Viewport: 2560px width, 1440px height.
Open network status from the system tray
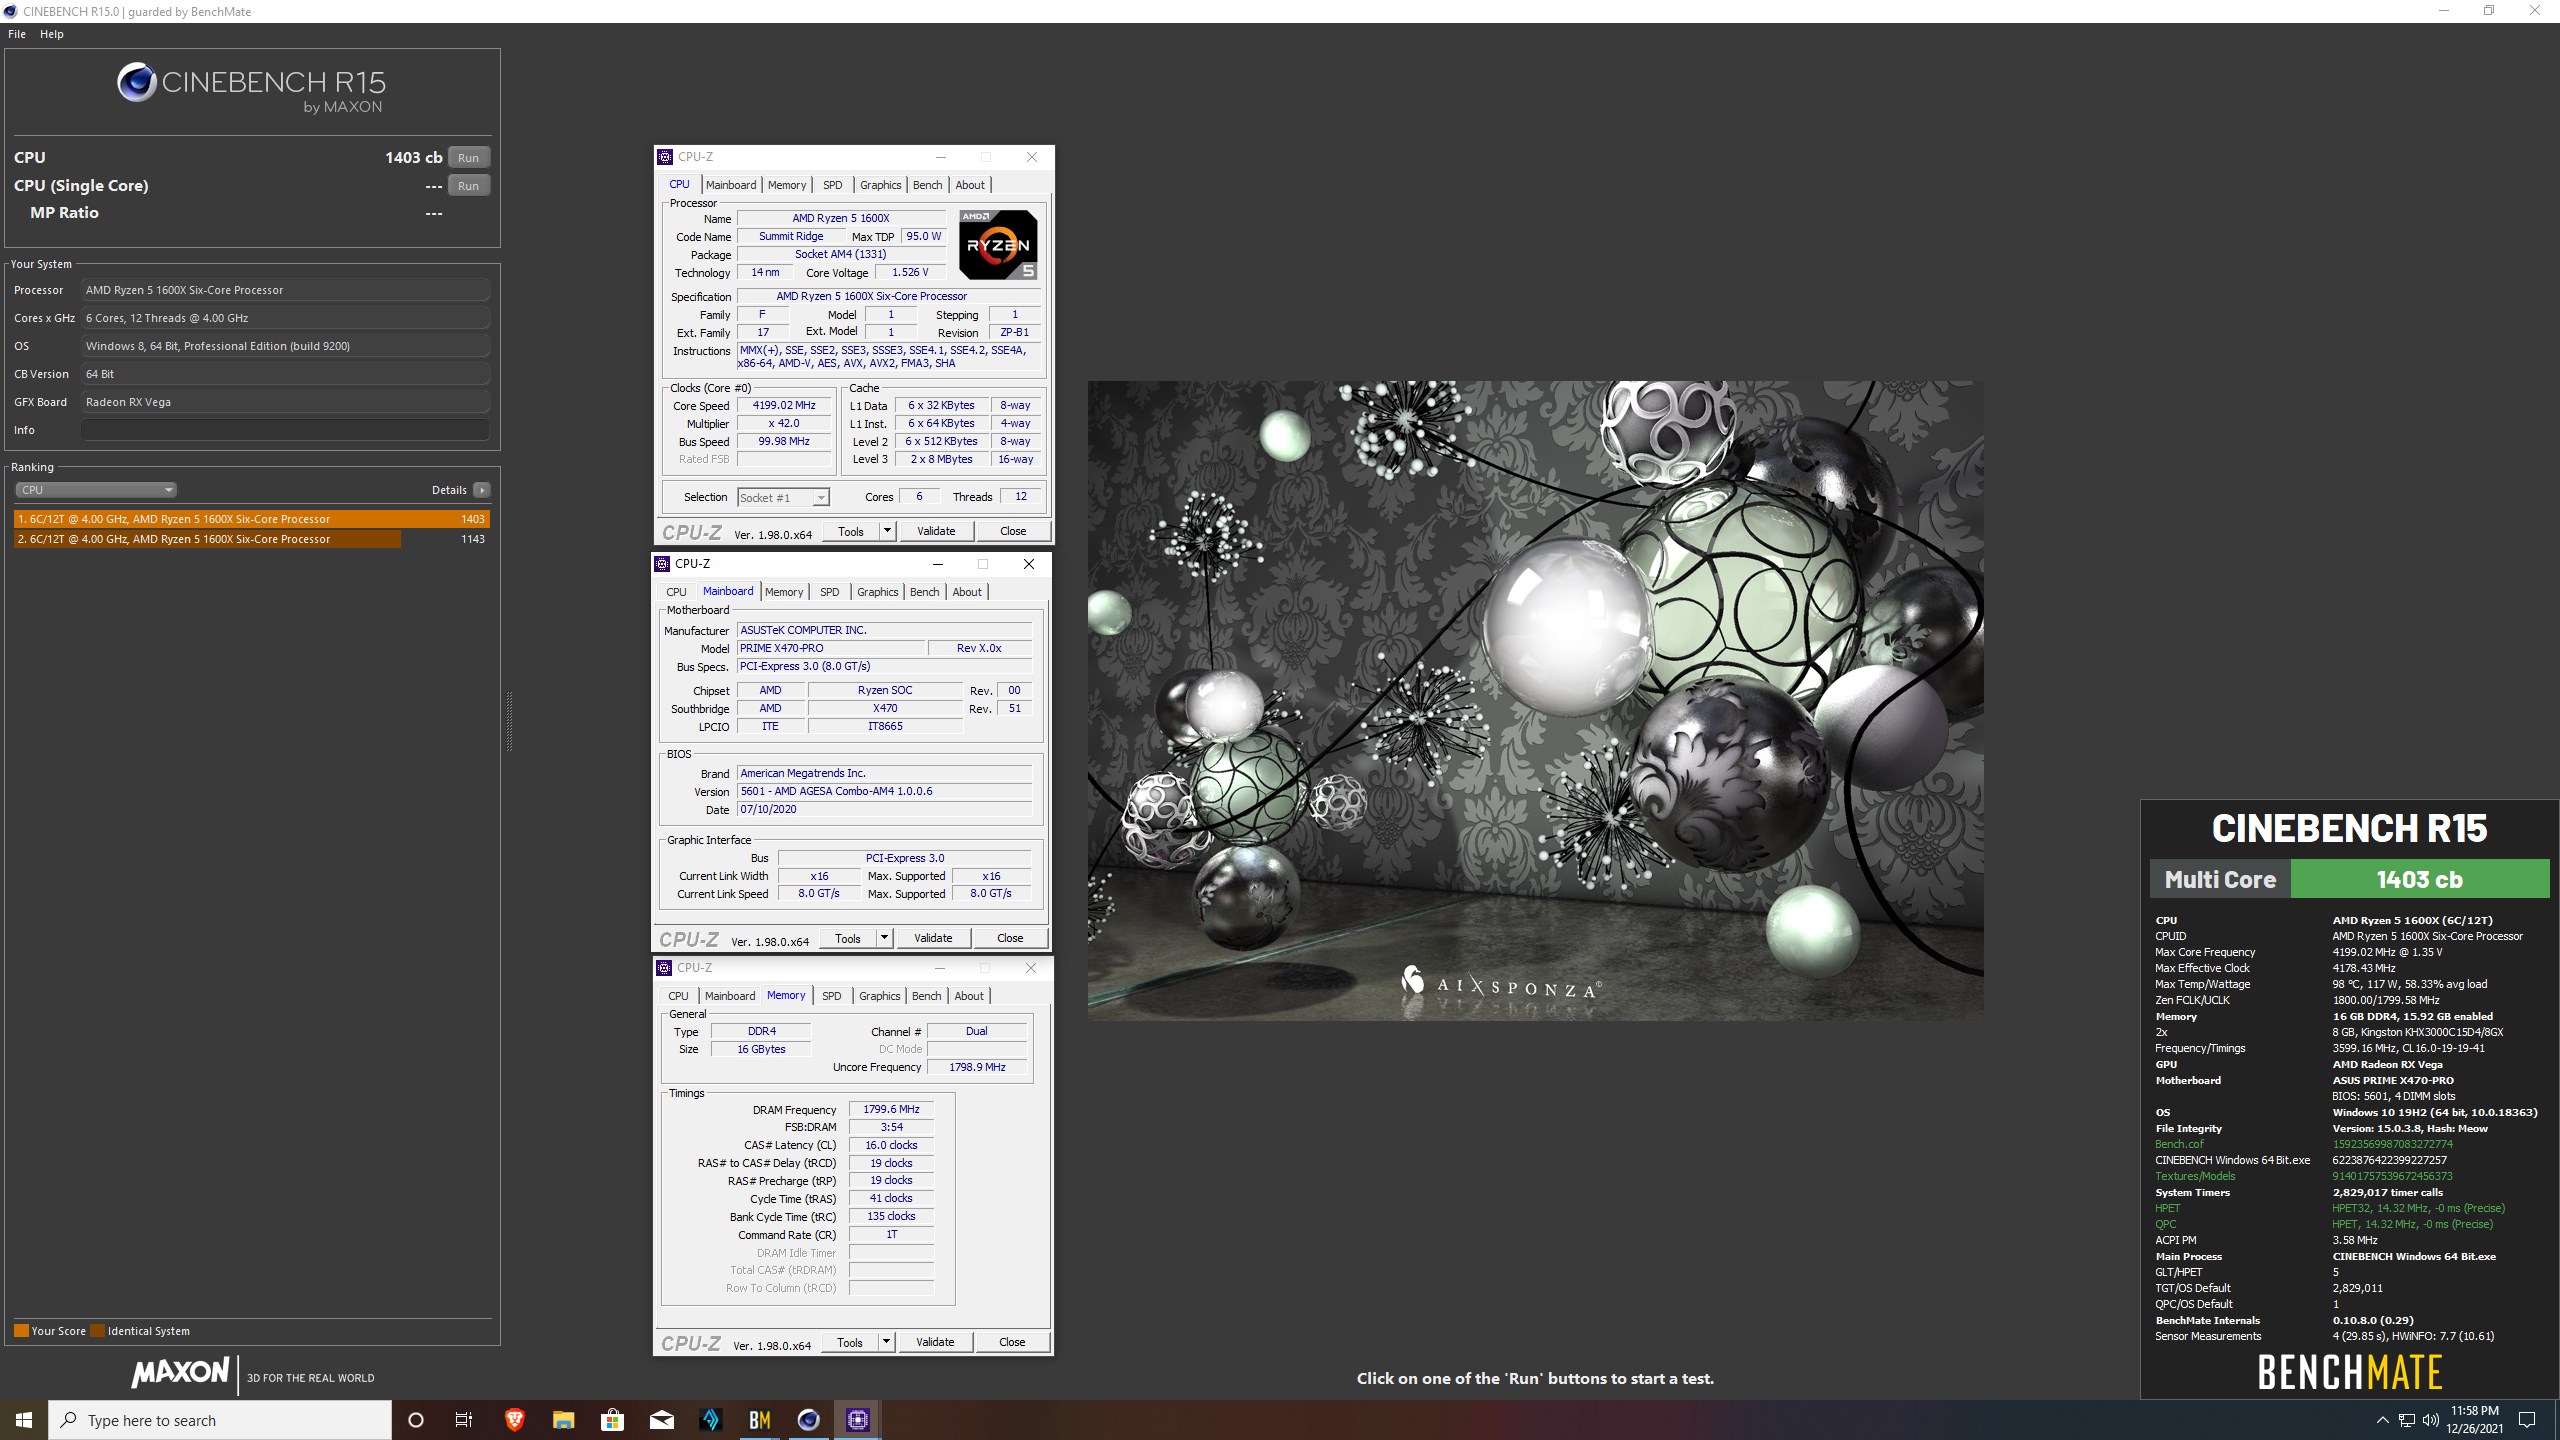[2407, 1420]
